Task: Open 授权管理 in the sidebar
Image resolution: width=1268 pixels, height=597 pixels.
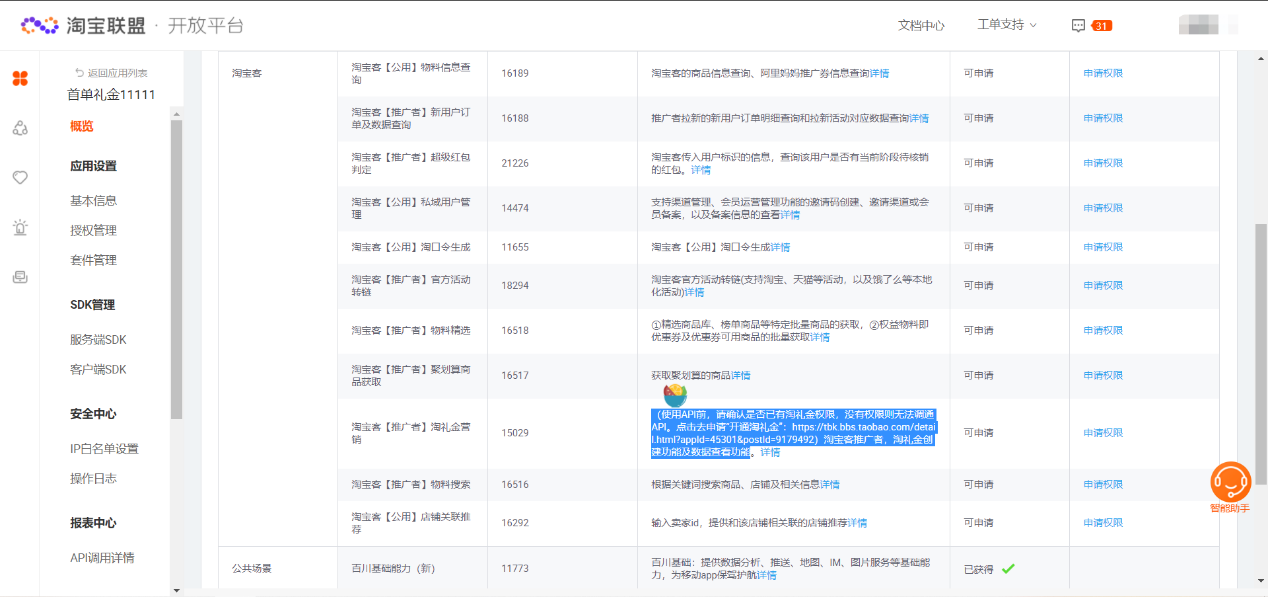Action: (93, 230)
